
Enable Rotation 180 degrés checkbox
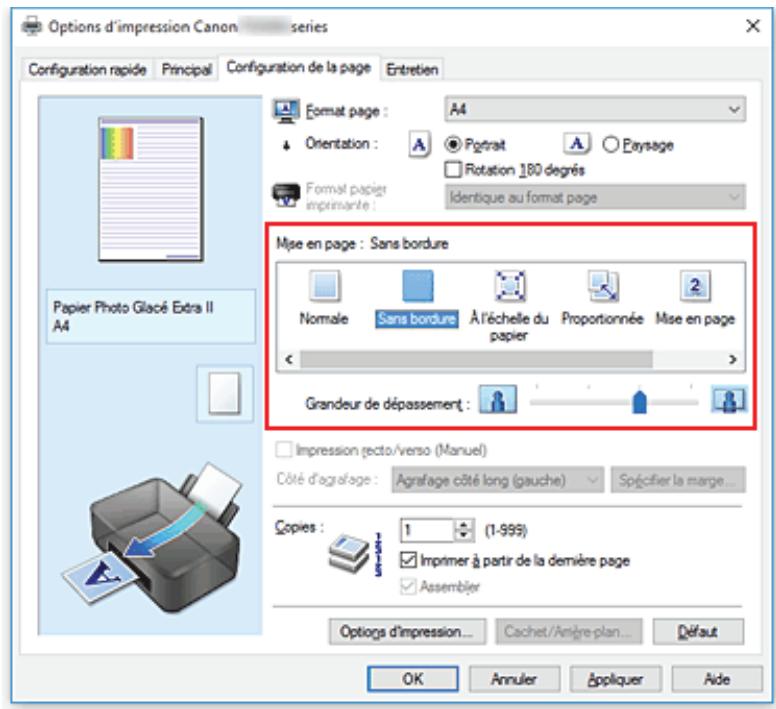pos(453,170)
